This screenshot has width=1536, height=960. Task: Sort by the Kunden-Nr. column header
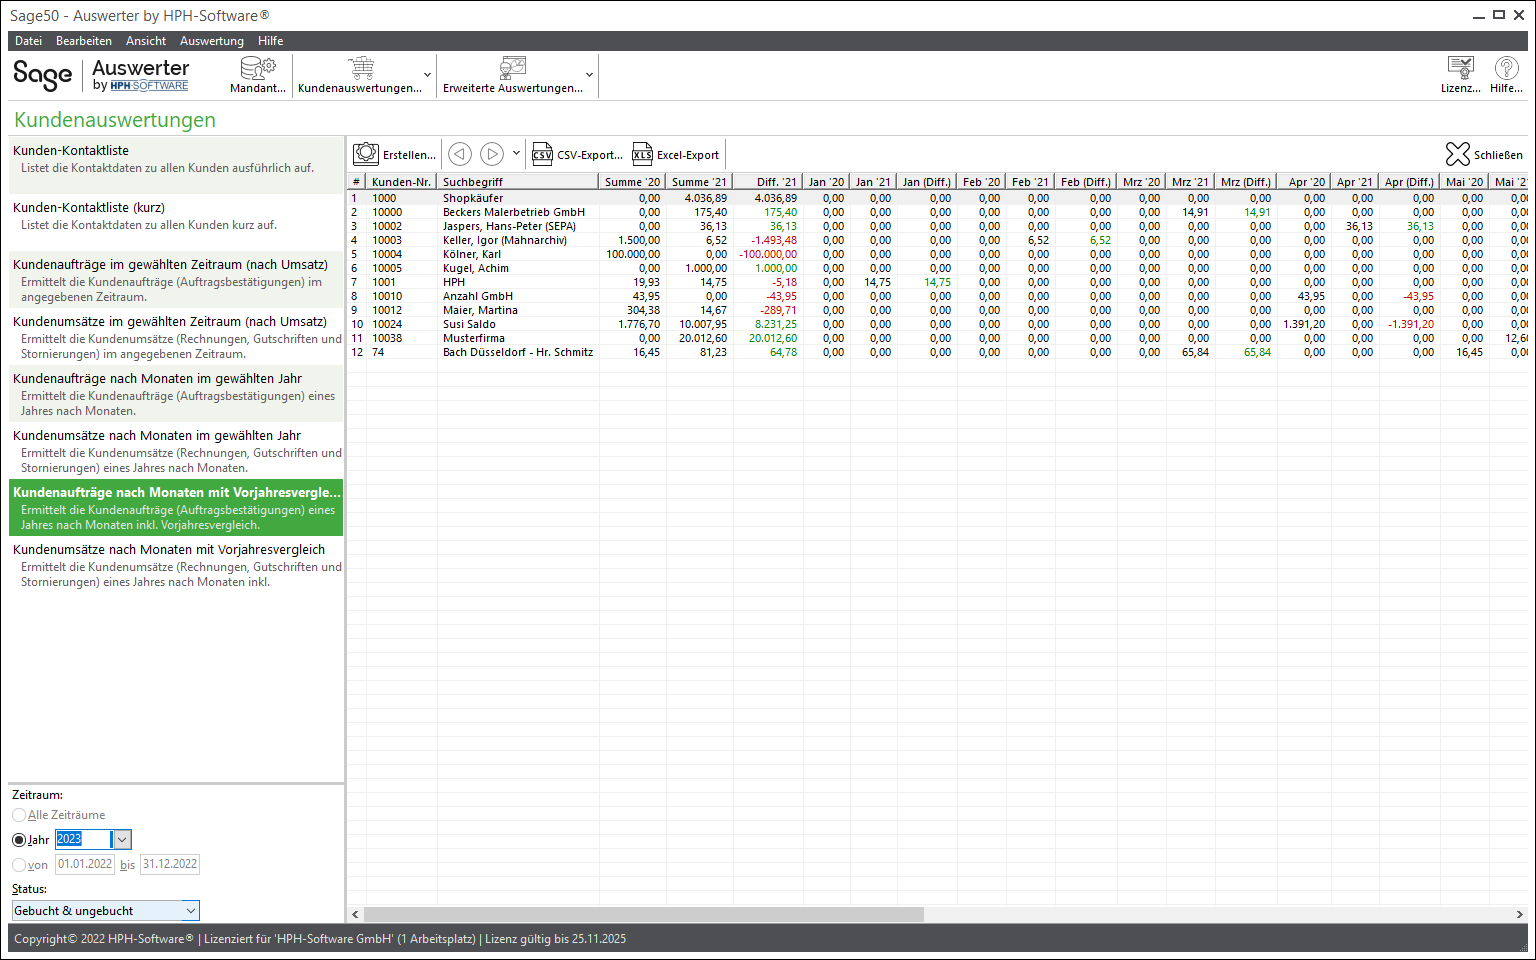click(401, 182)
